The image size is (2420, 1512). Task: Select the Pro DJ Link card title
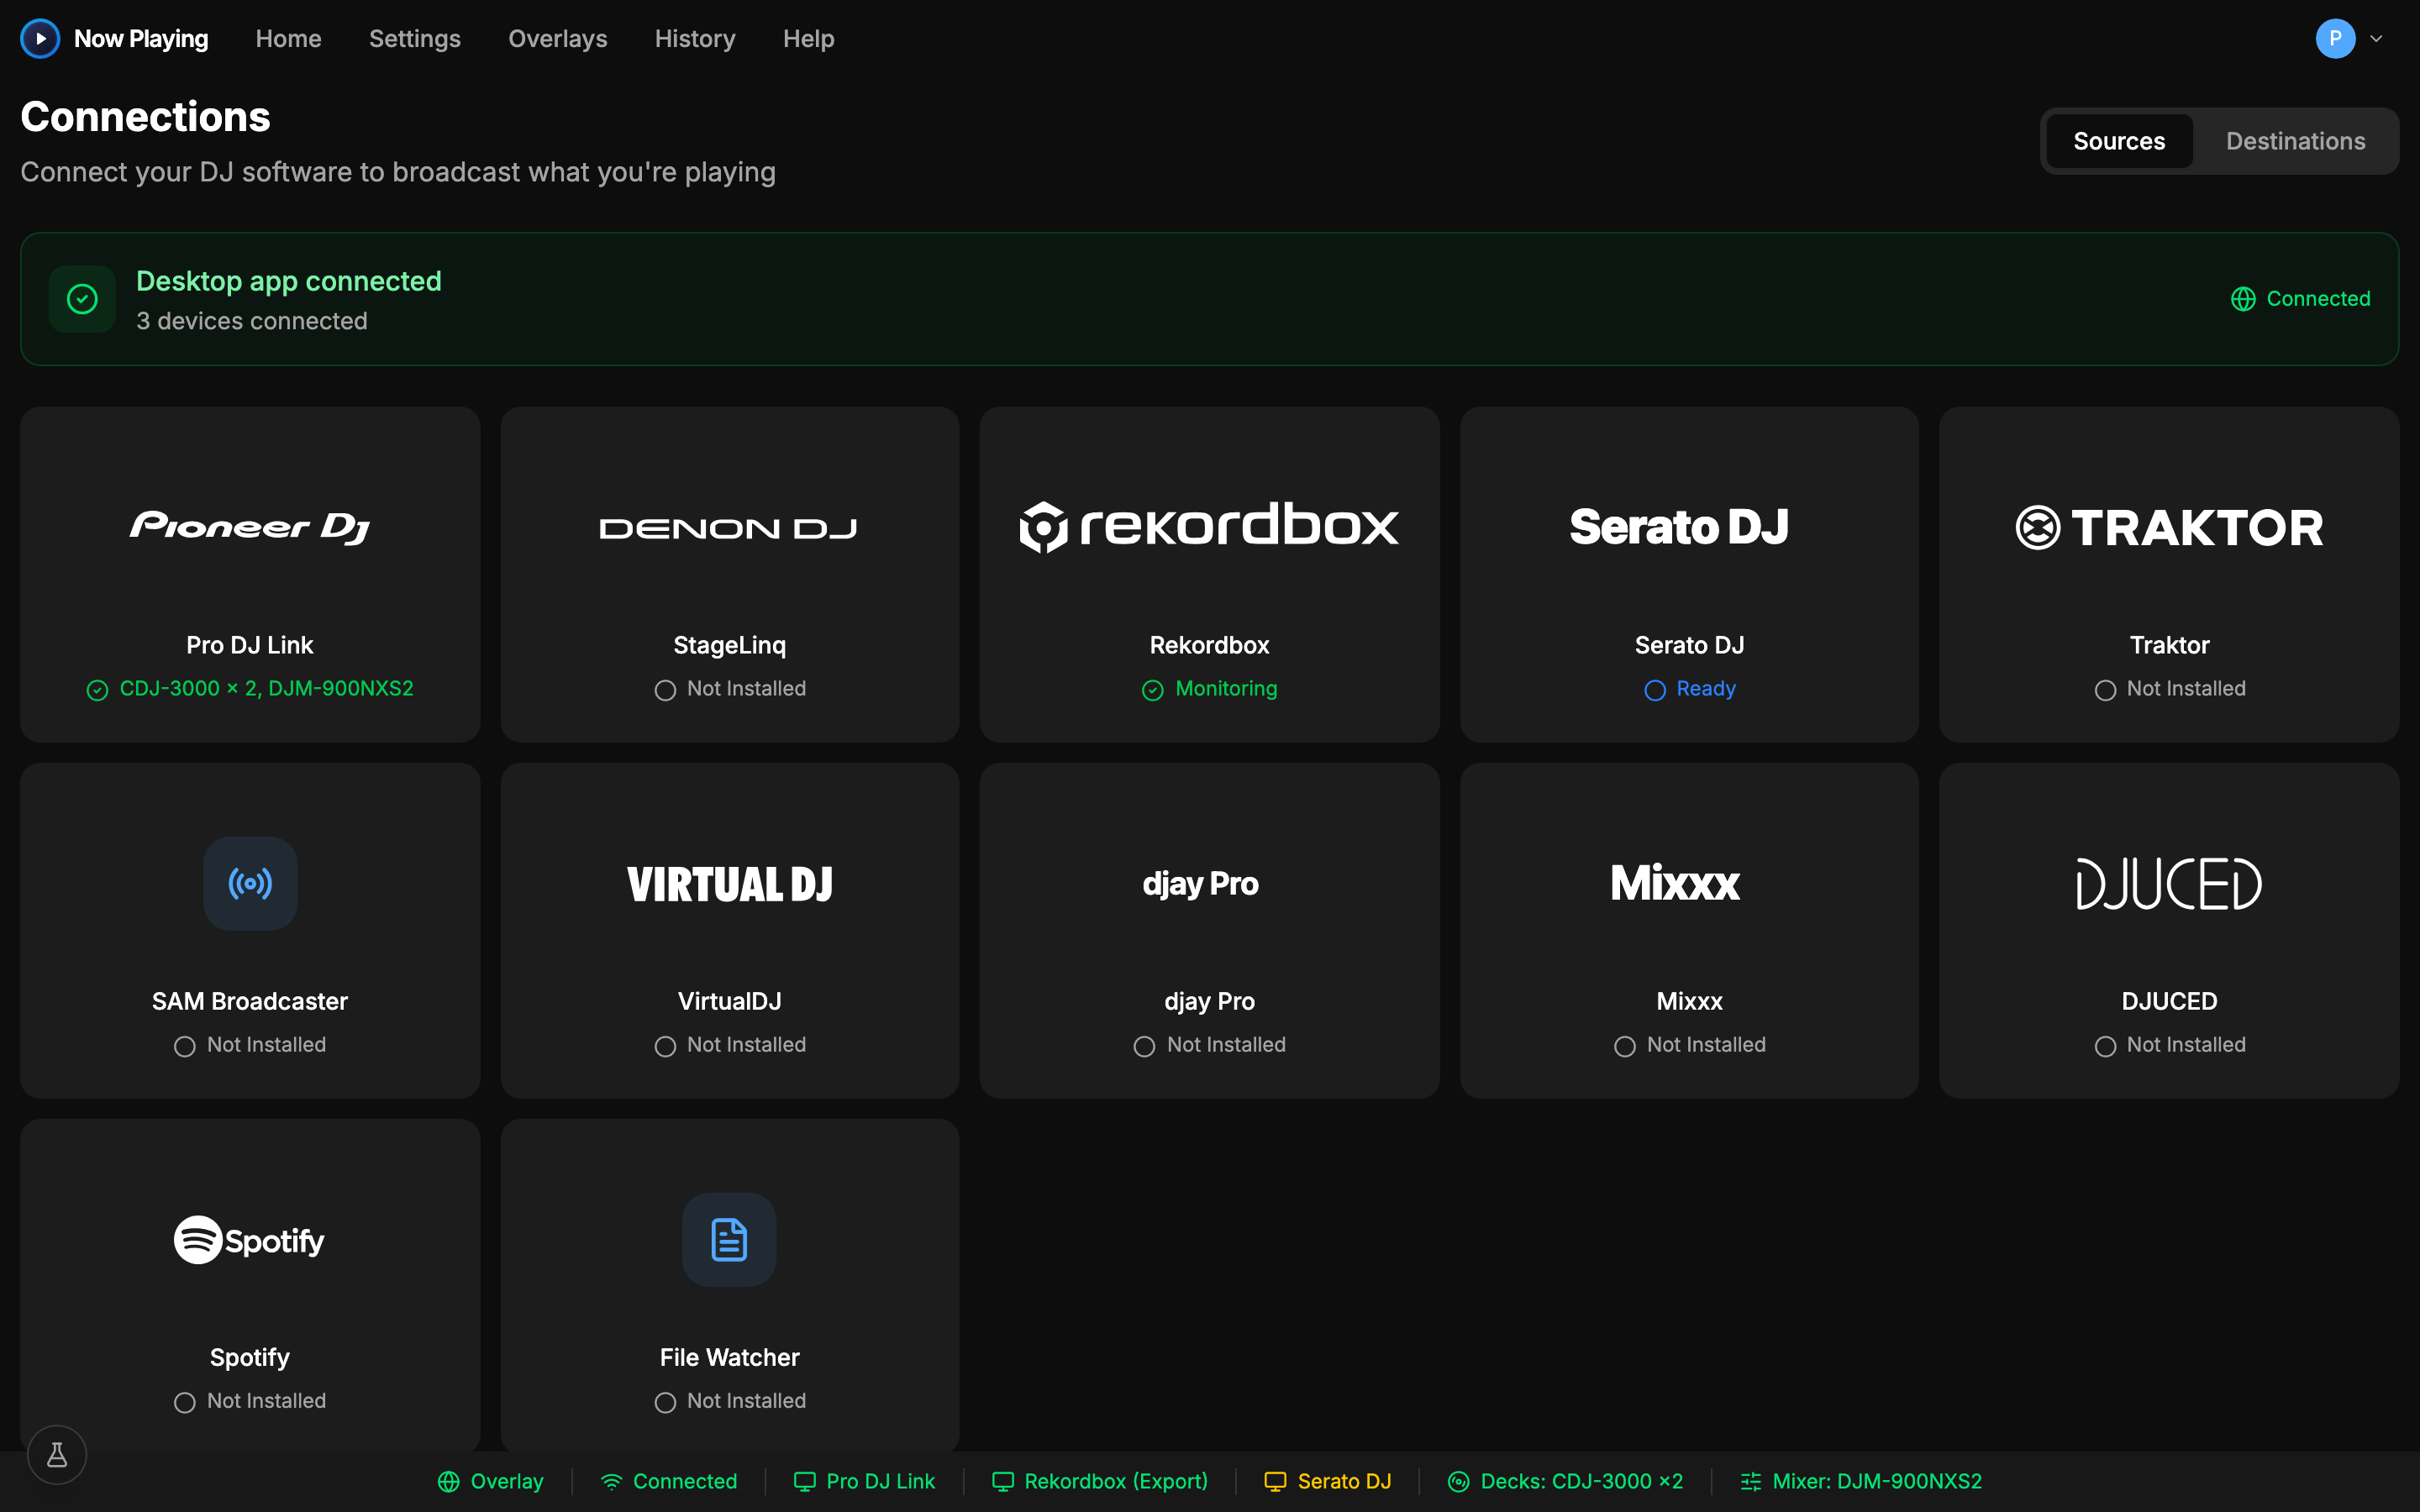(250, 645)
